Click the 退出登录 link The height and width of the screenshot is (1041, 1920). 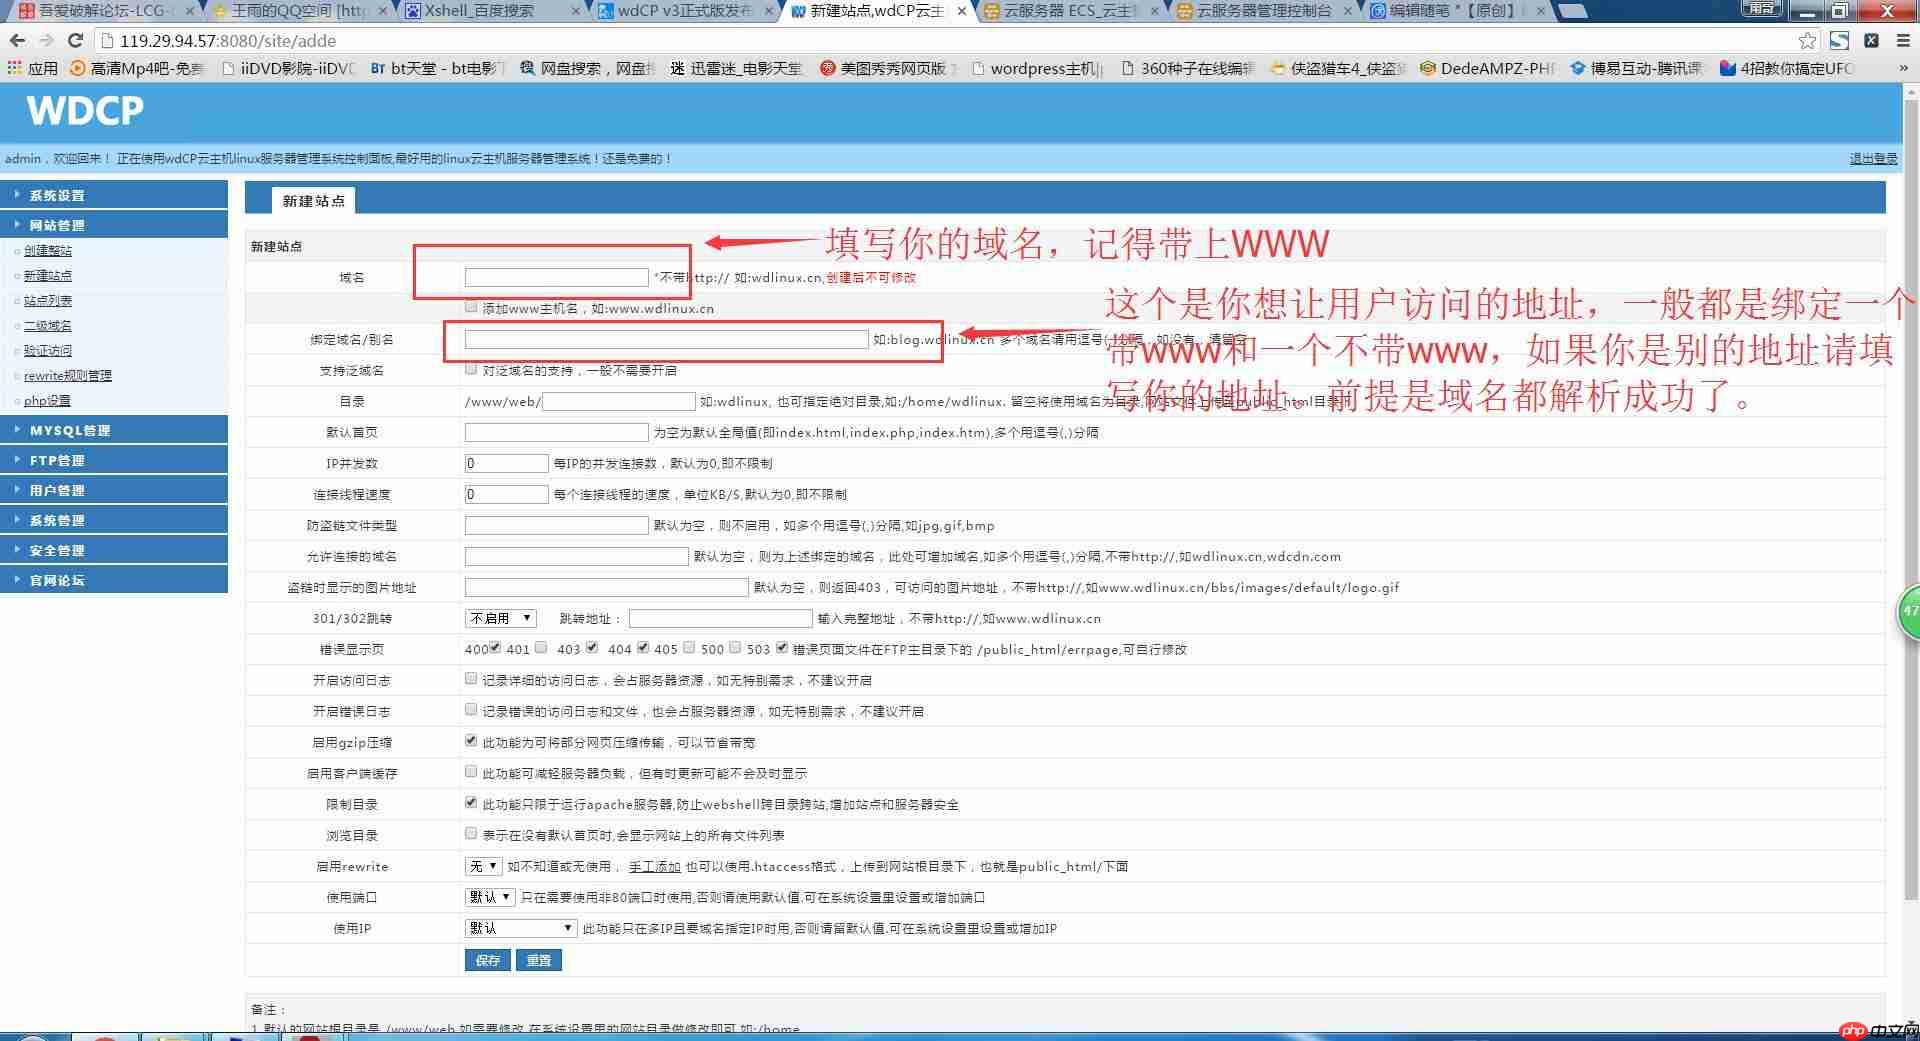point(1875,158)
